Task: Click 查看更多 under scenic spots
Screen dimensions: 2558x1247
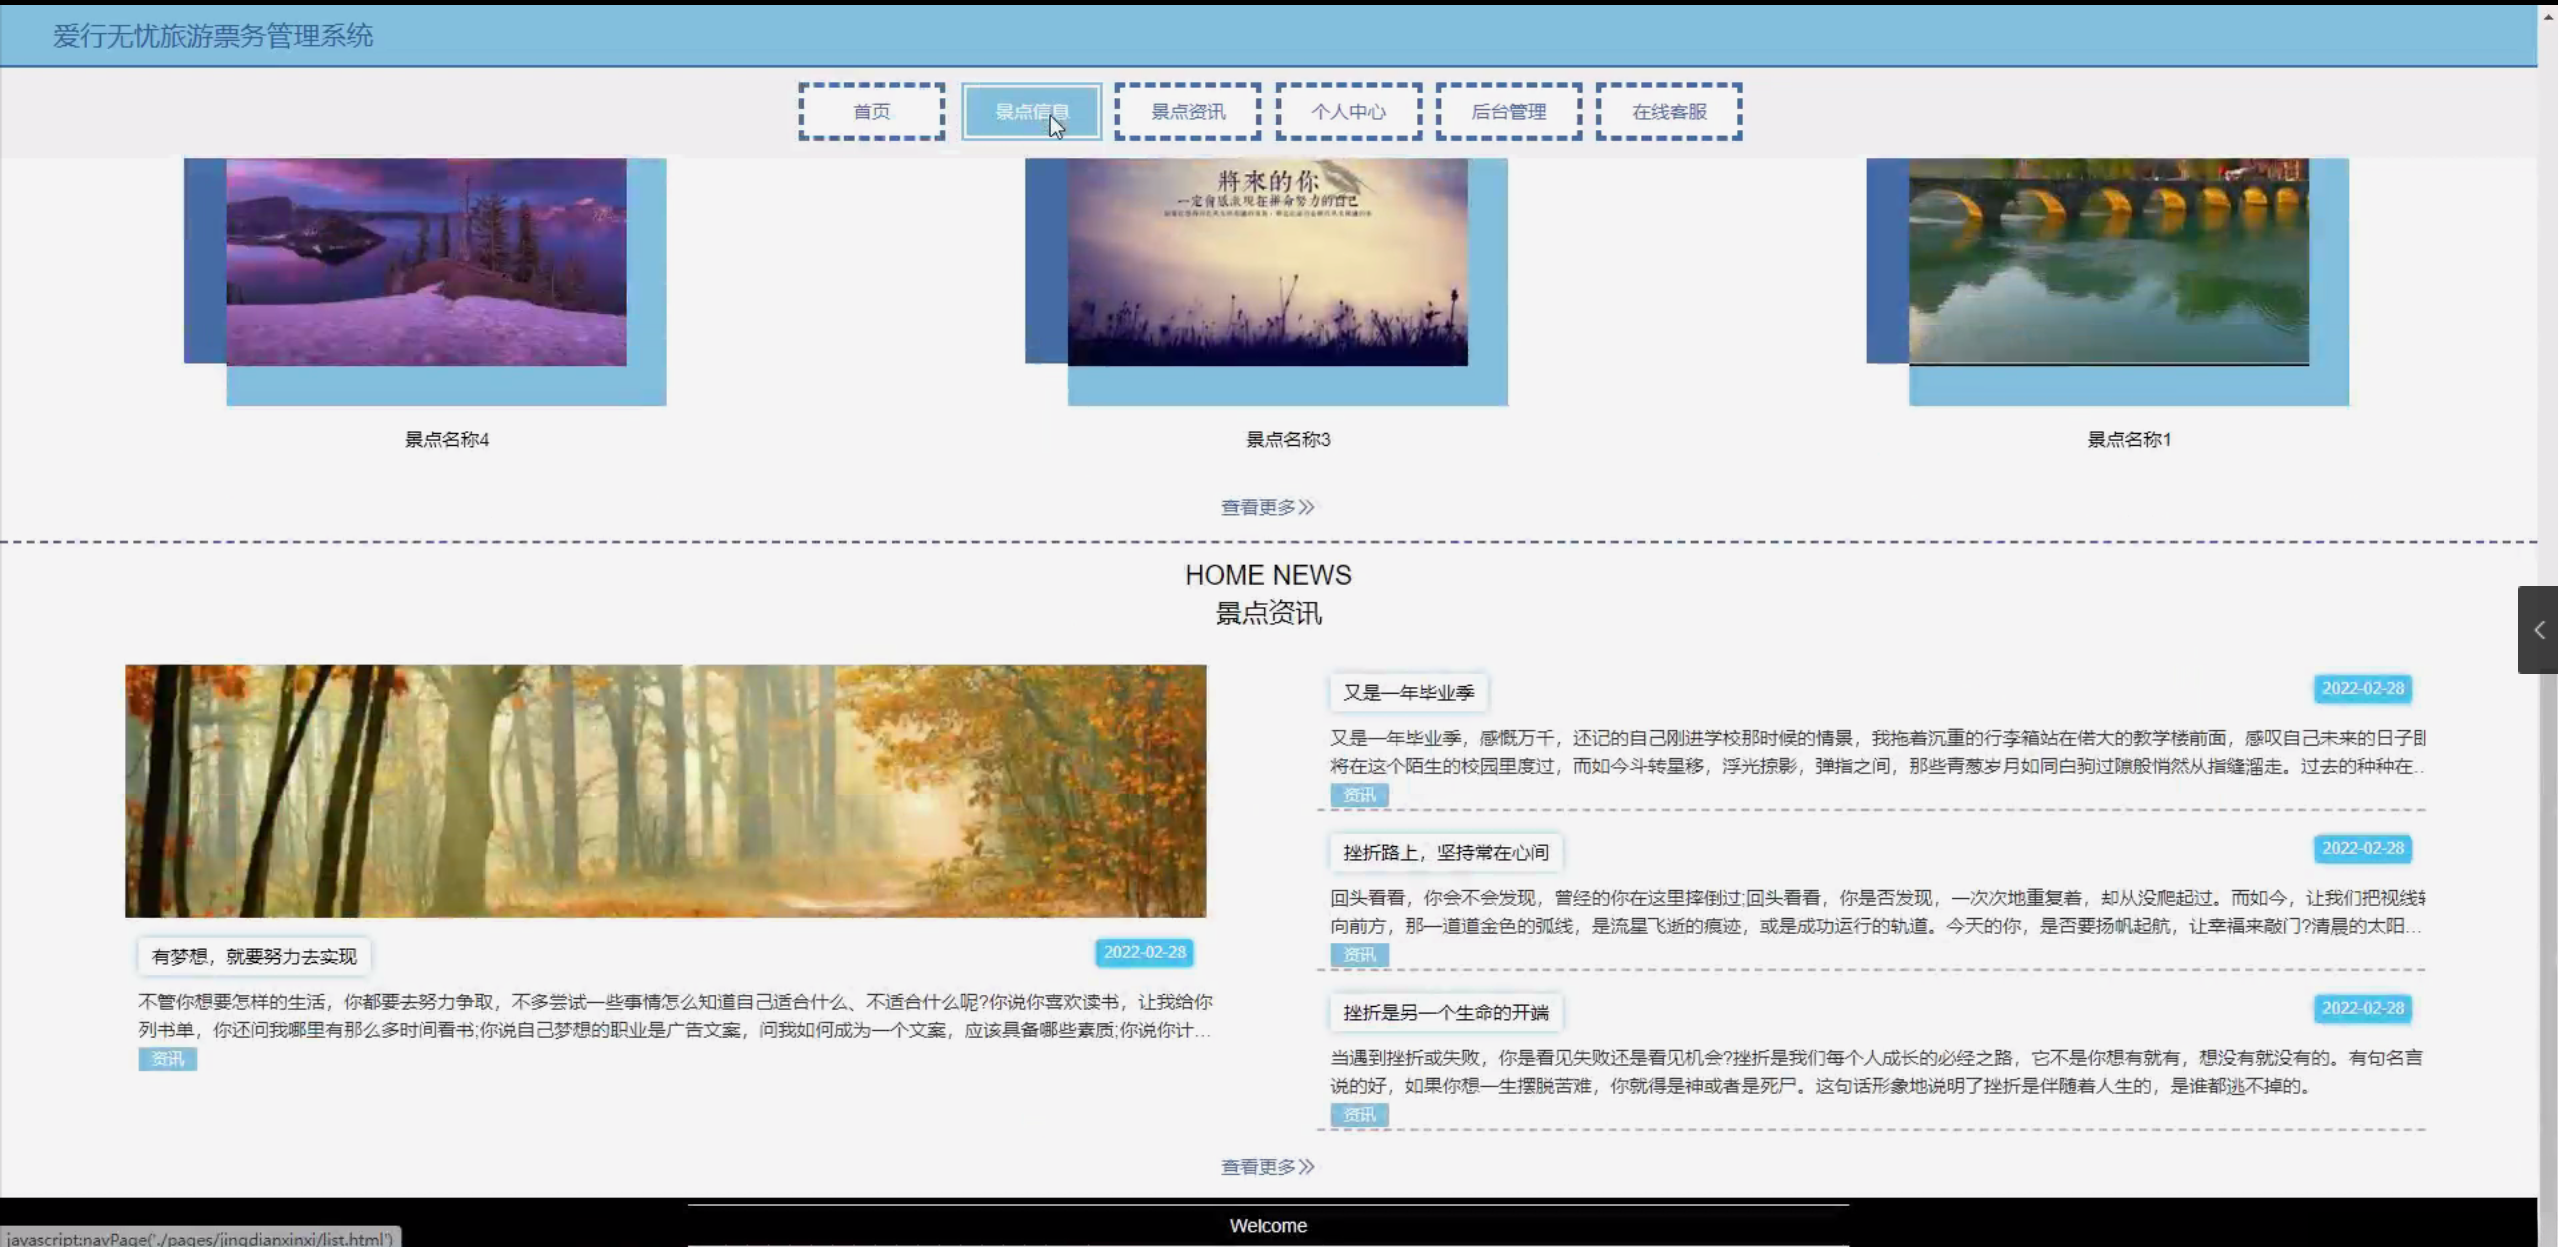Action: click(x=1266, y=507)
